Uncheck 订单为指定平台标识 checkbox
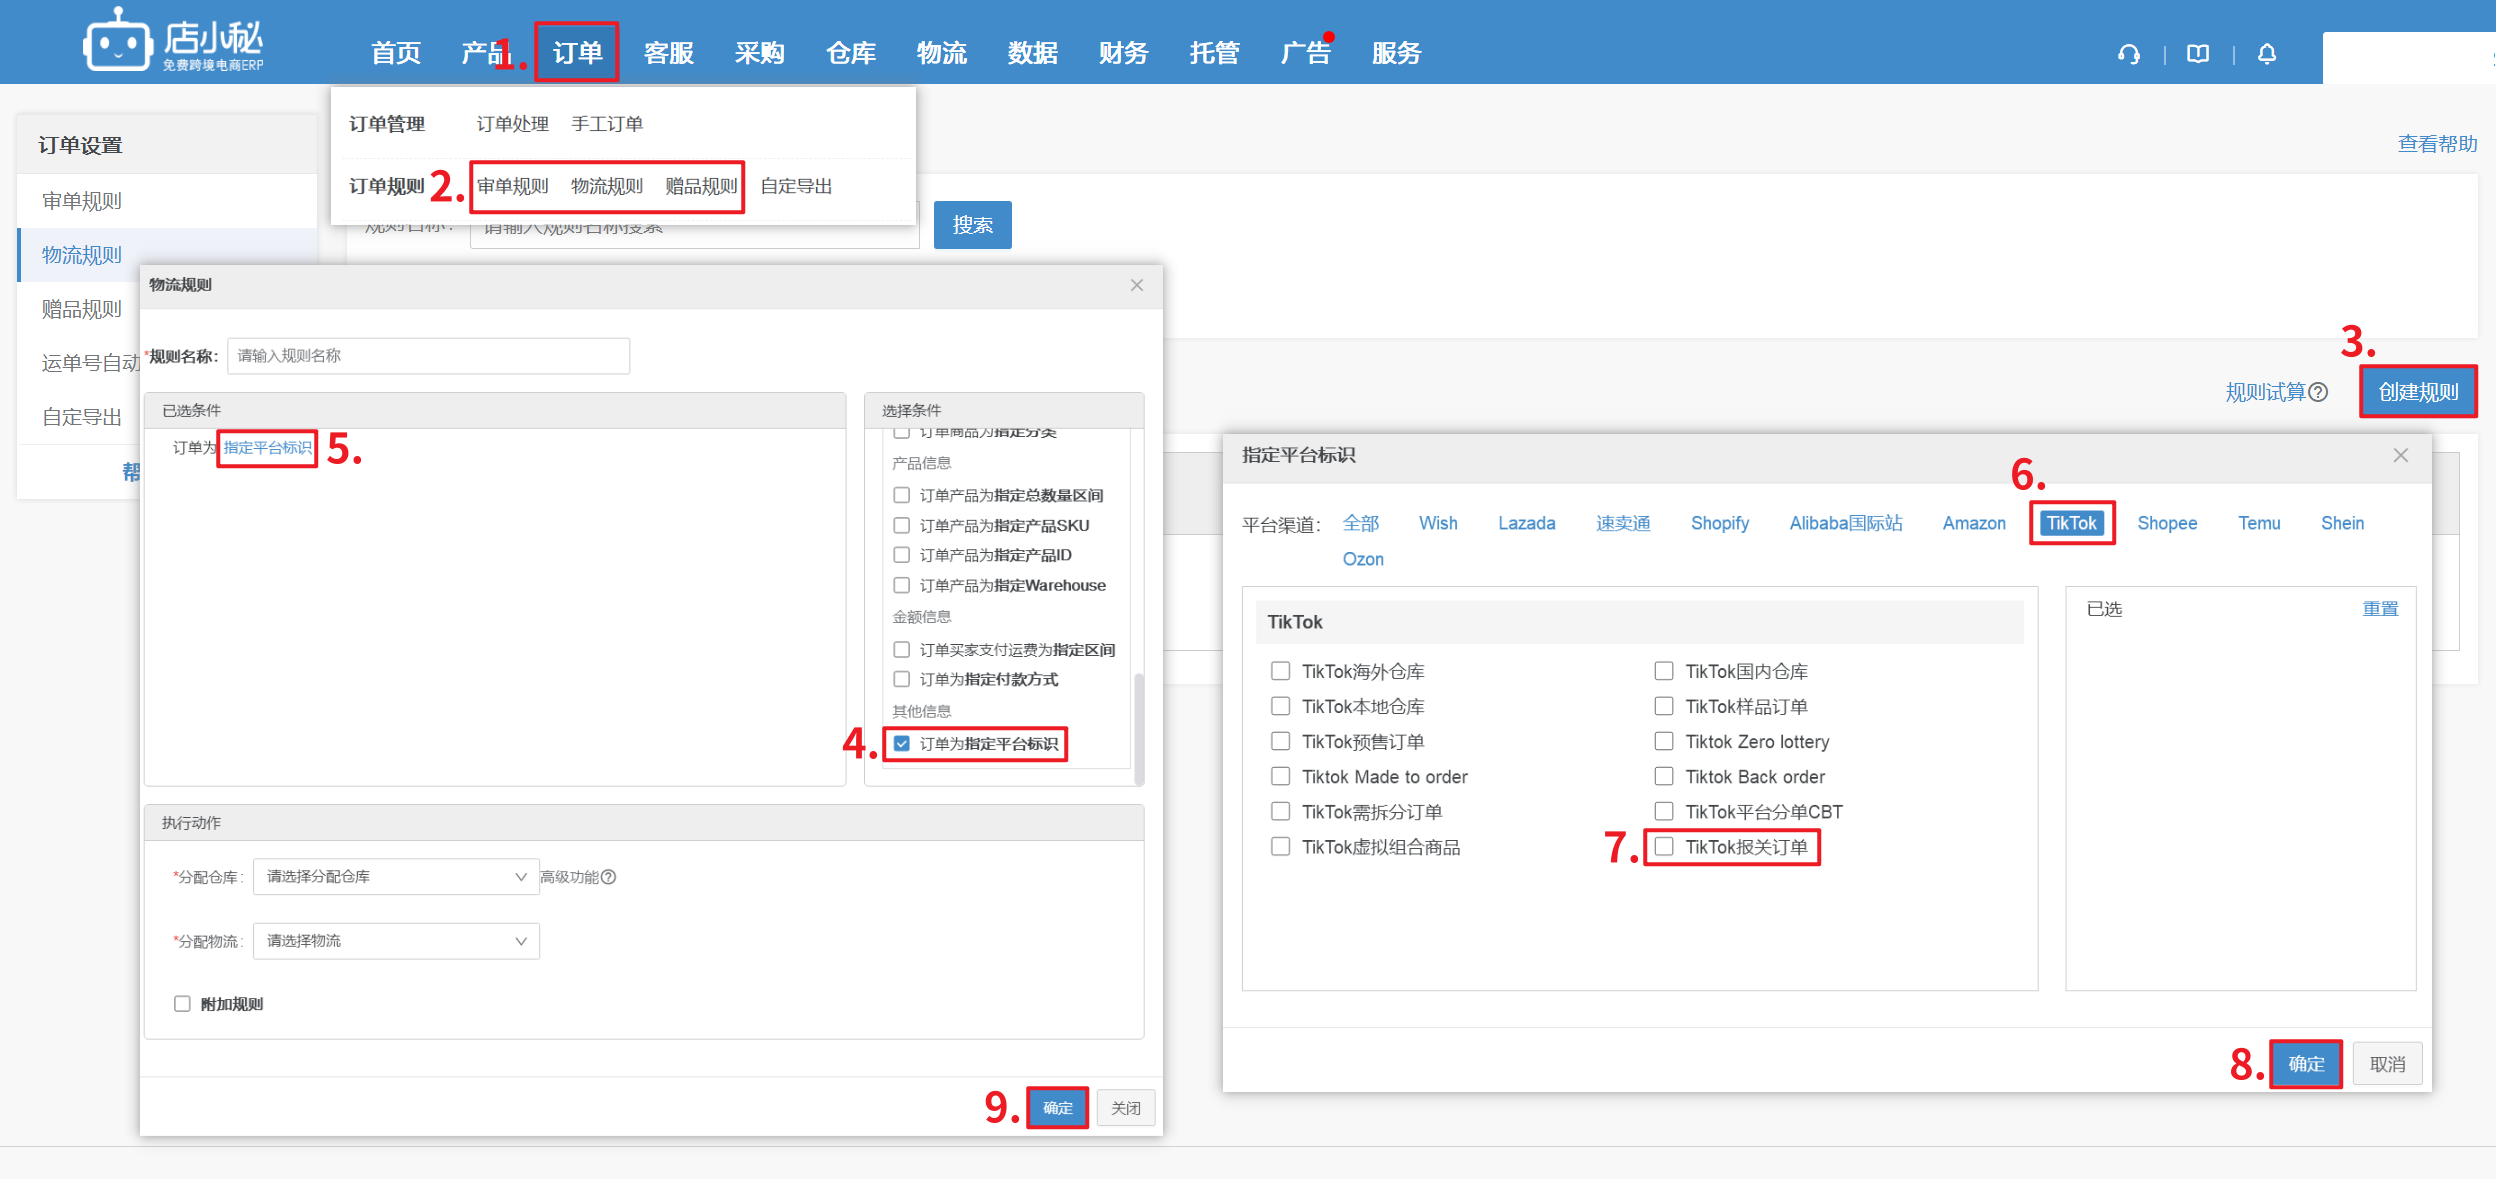The height and width of the screenshot is (1179, 2496). tap(902, 743)
